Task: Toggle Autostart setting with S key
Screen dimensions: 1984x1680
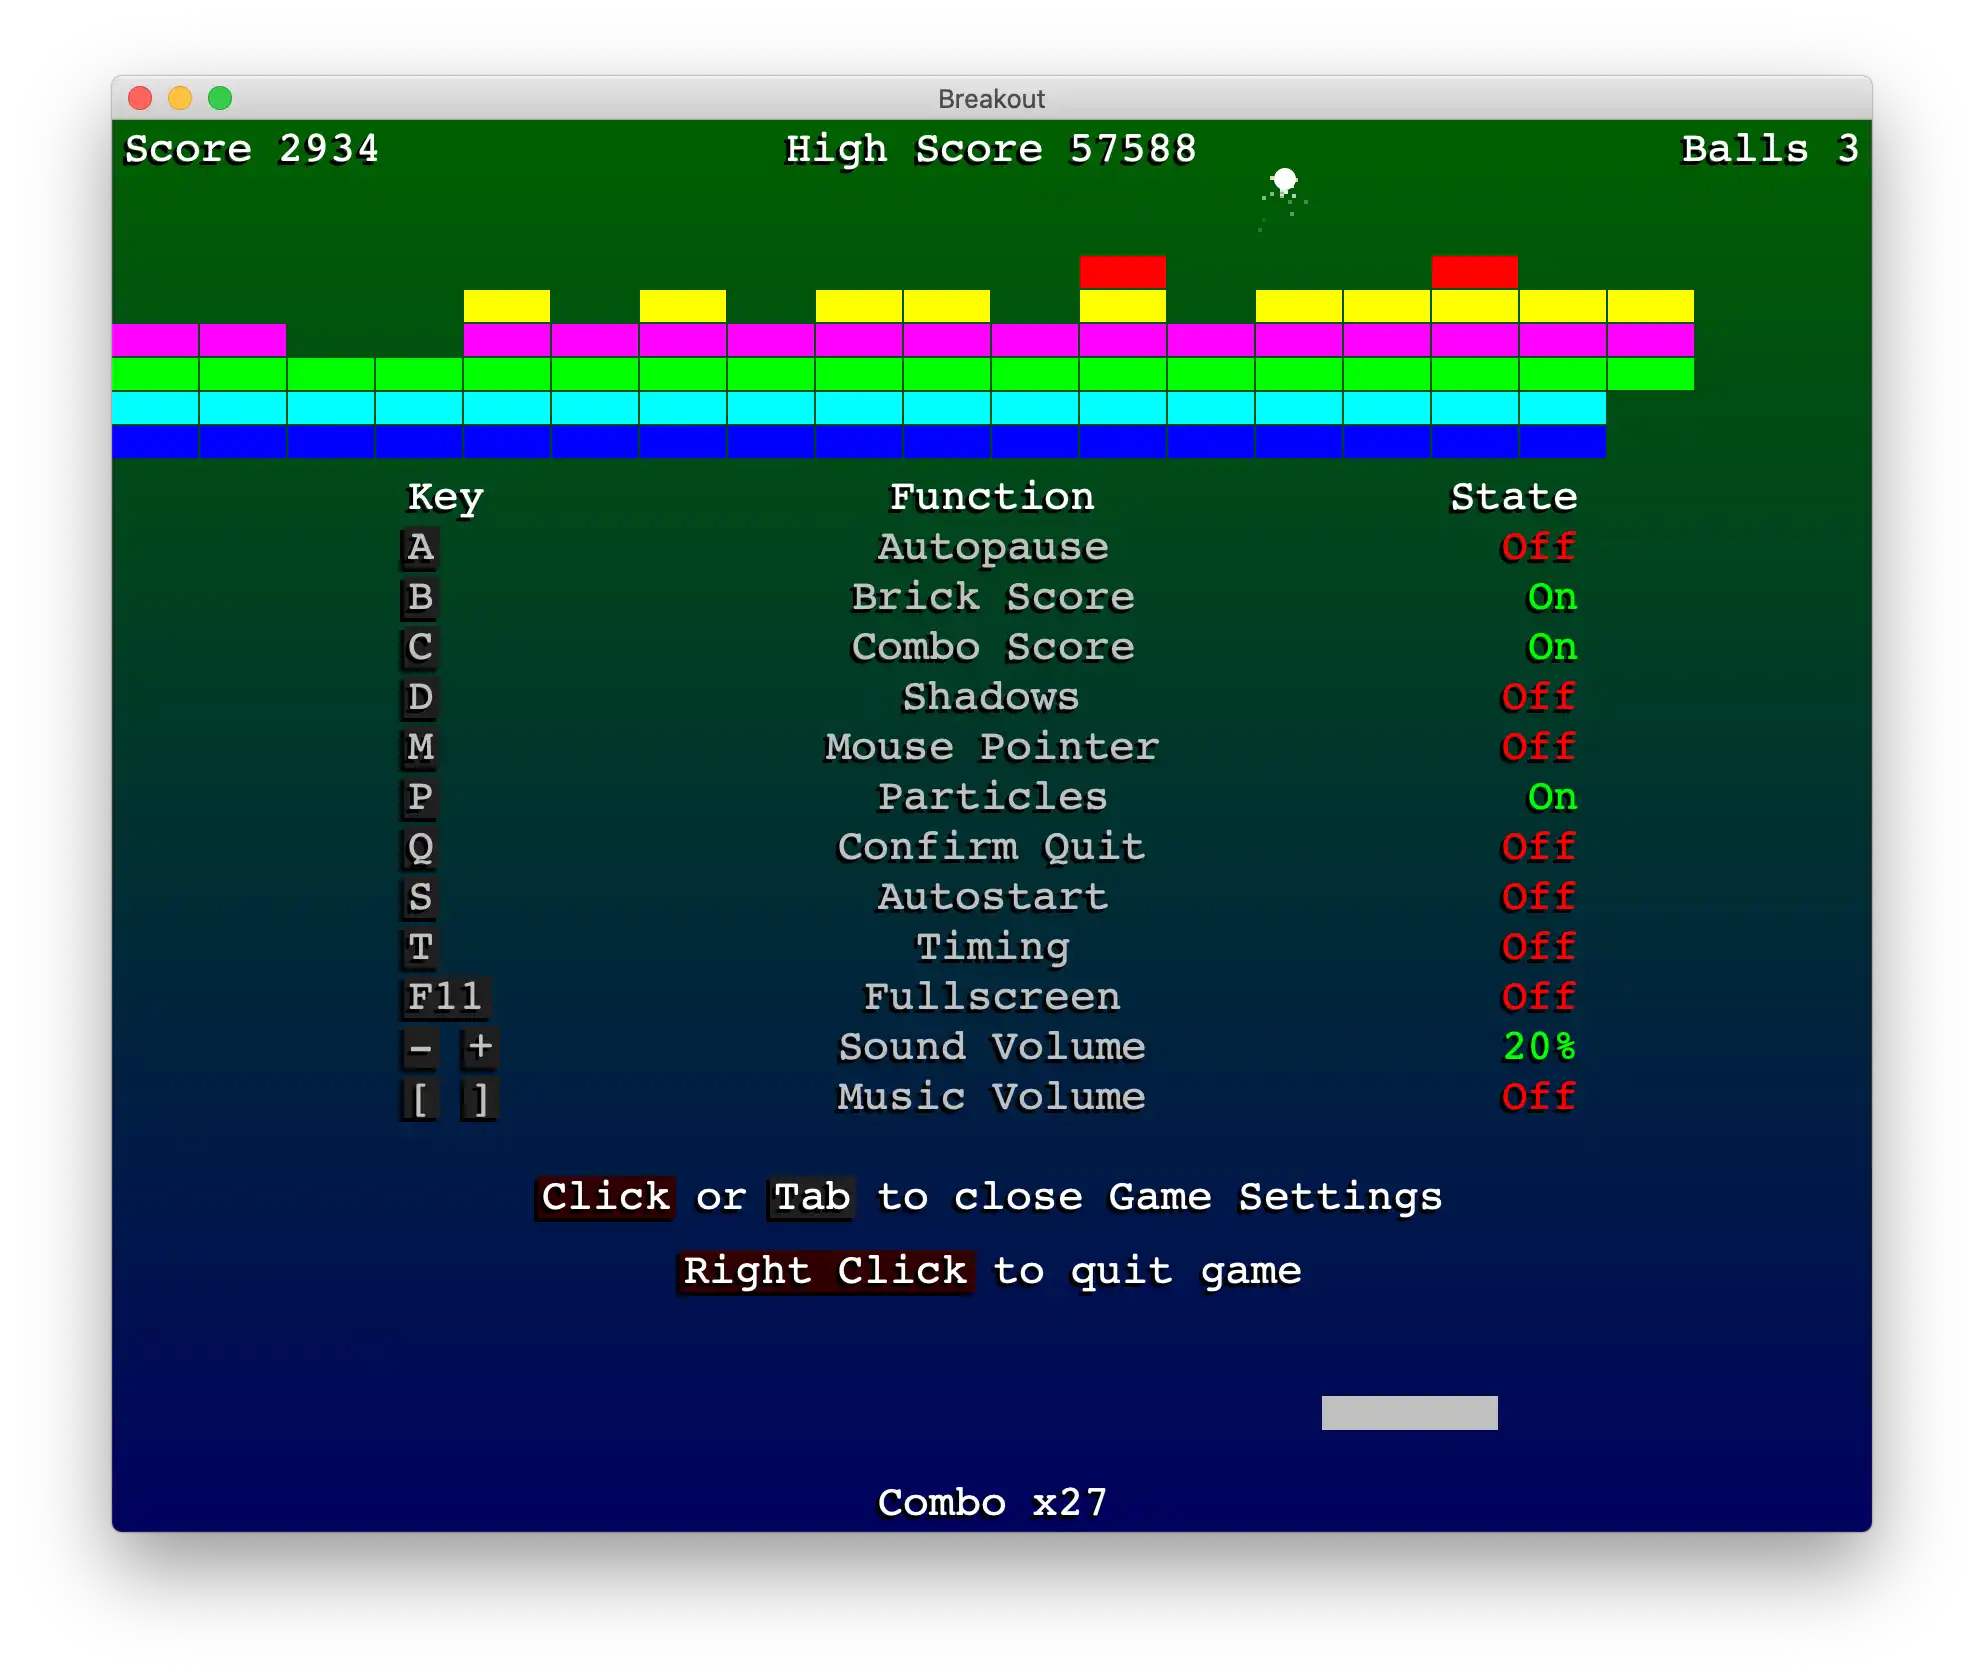Action: click(x=422, y=895)
